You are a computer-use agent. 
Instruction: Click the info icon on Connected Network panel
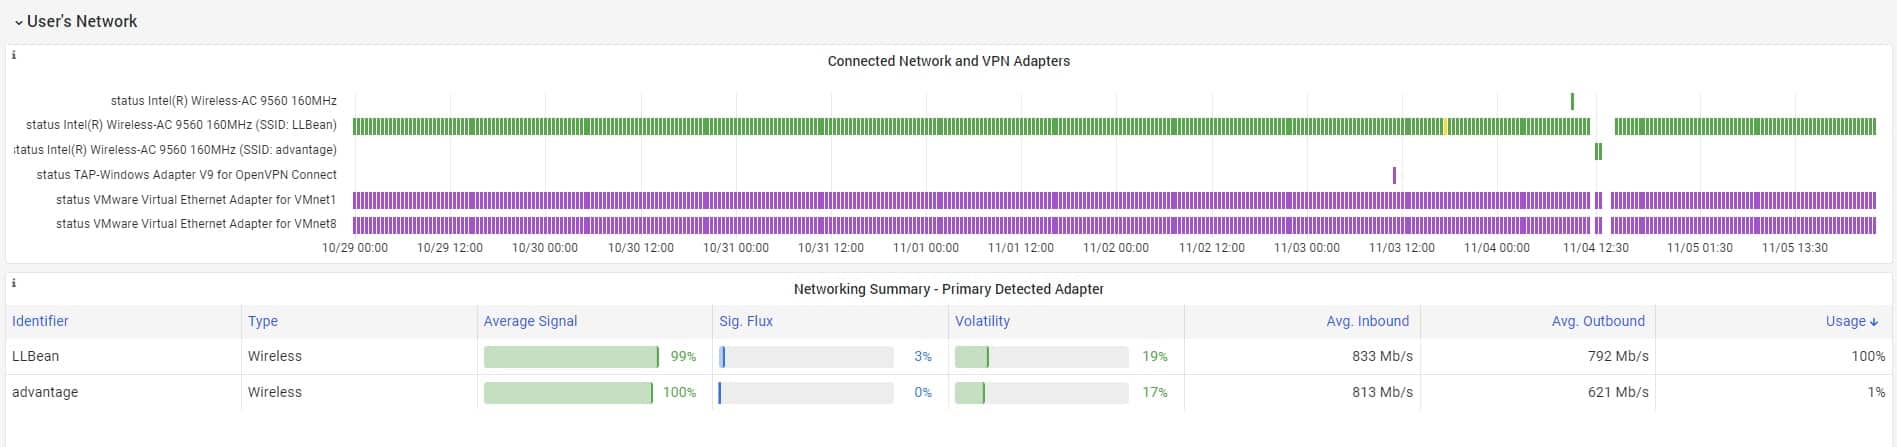coord(14,55)
